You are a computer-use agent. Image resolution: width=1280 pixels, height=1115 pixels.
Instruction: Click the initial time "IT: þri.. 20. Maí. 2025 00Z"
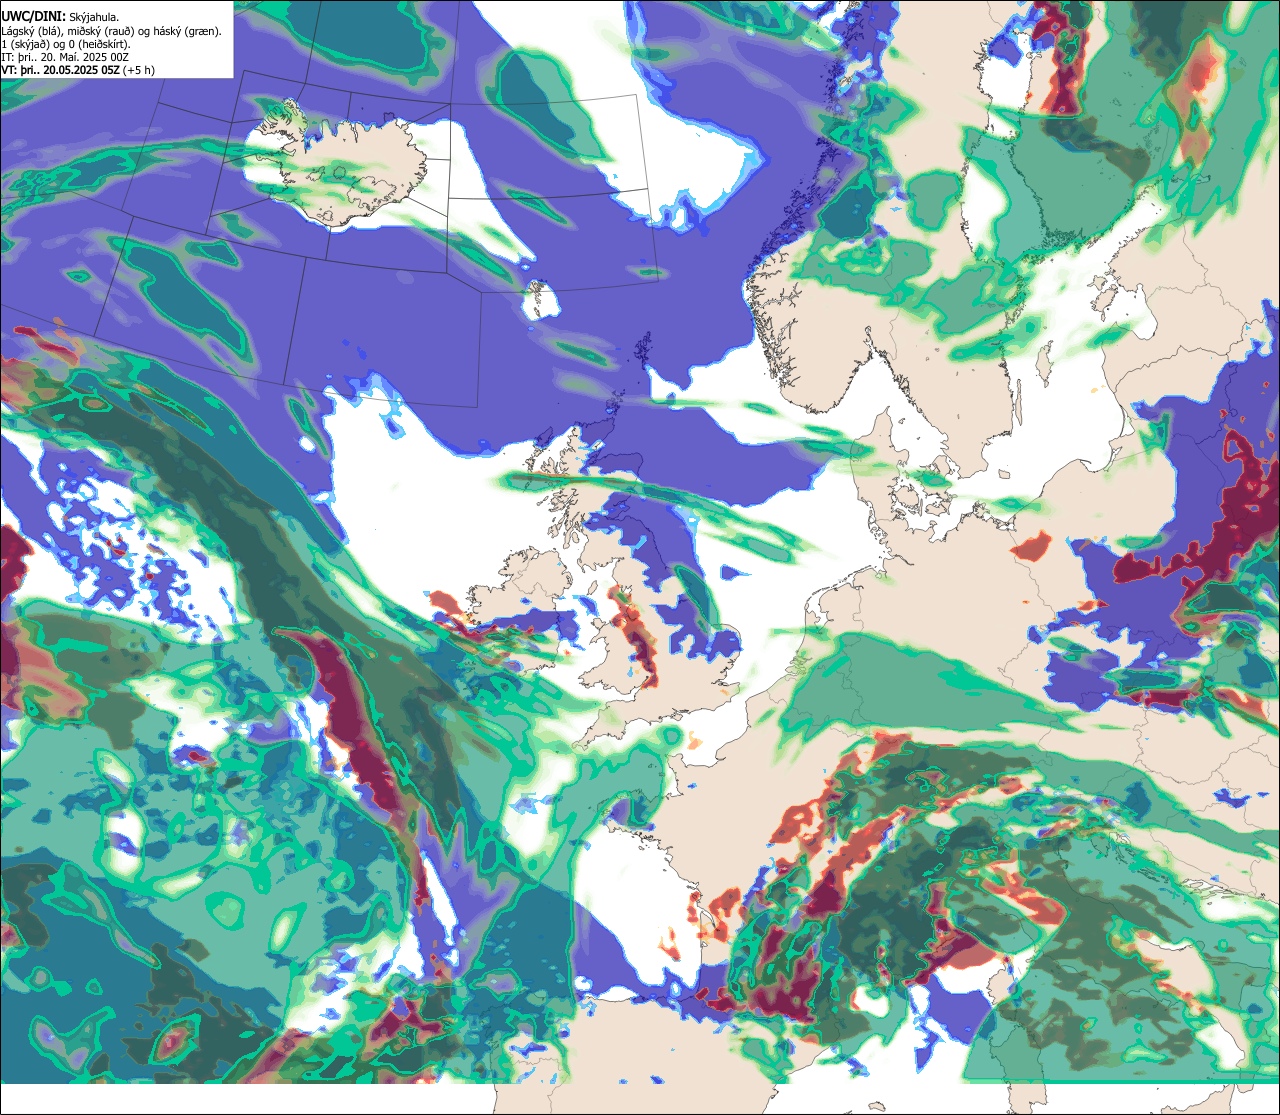click(65, 57)
